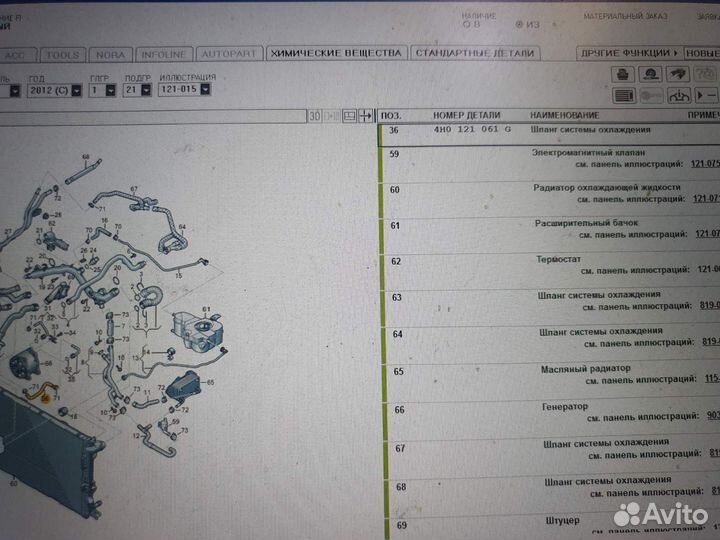Click the ДРУГИЕ ФУНКЦИИ button
The height and width of the screenshot is (540, 720).
tap(629, 53)
